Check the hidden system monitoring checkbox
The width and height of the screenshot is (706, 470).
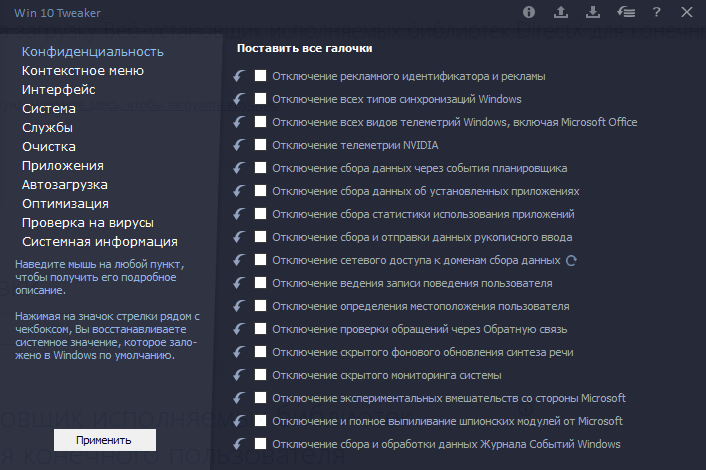point(260,375)
